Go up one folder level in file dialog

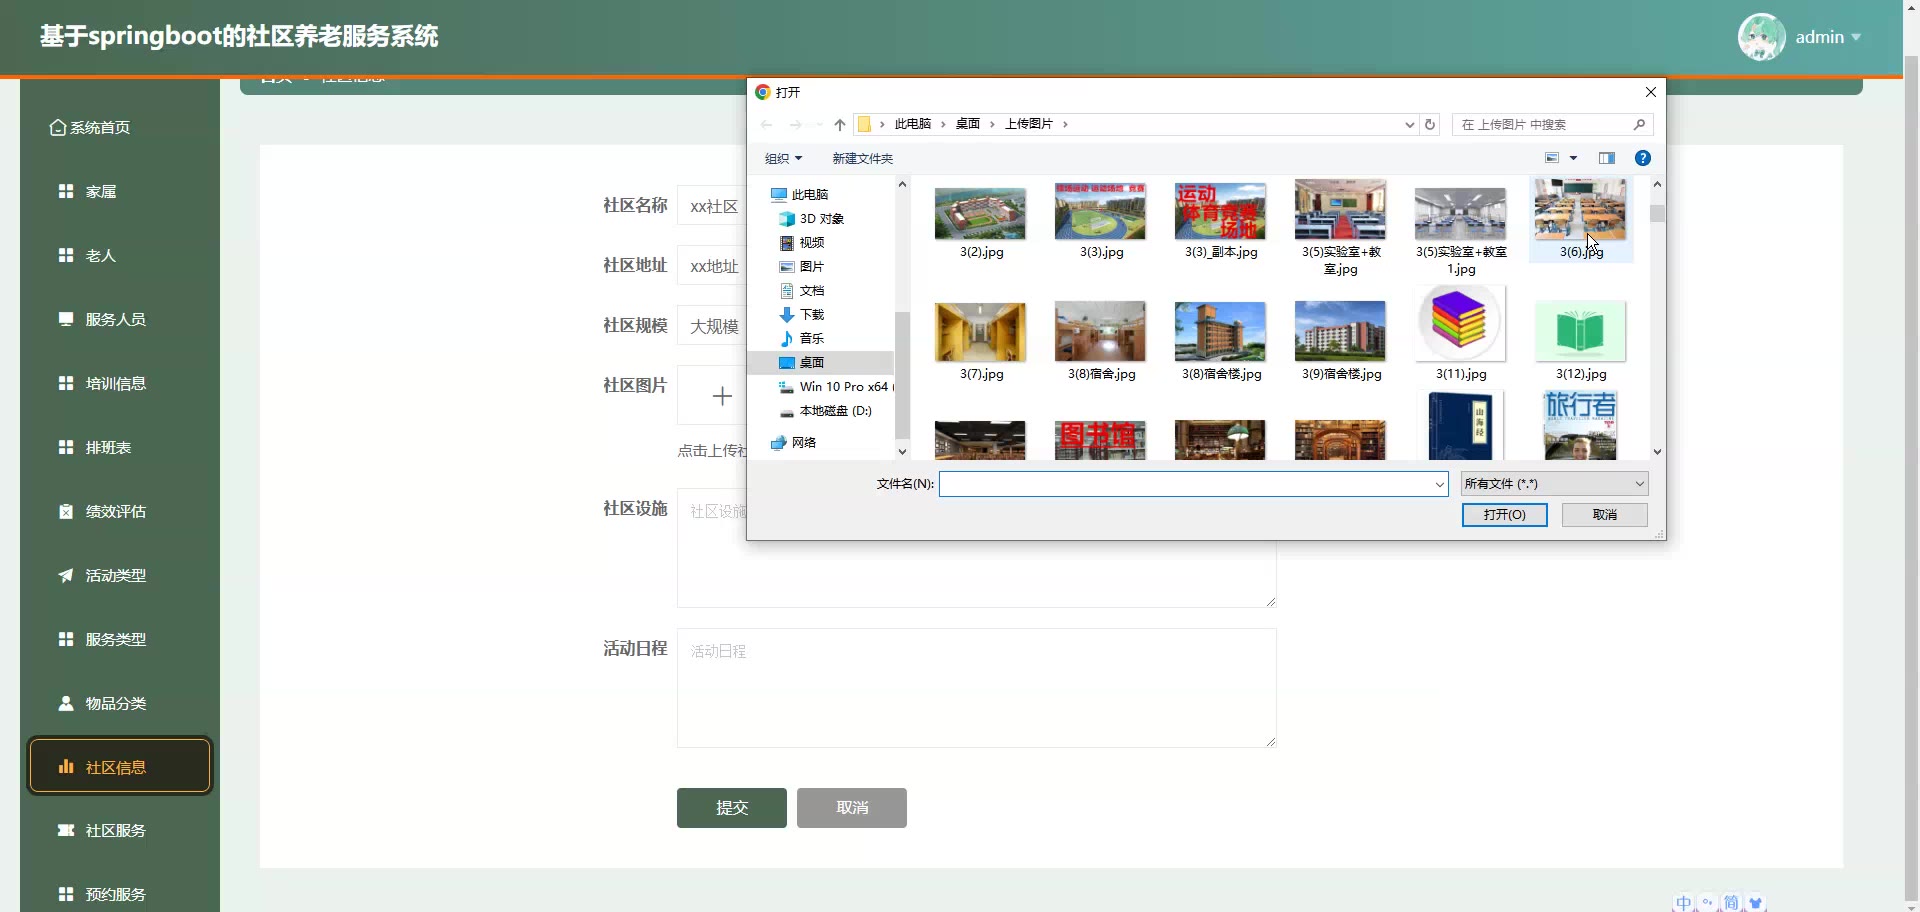[x=839, y=125]
